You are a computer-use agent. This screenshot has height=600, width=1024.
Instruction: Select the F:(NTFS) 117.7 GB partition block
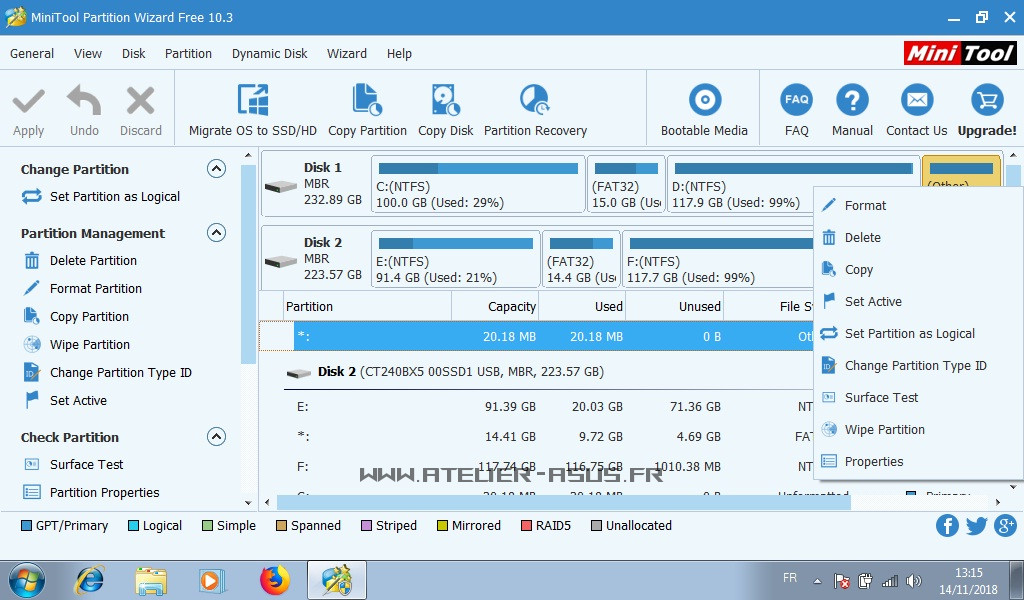(718, 259)
